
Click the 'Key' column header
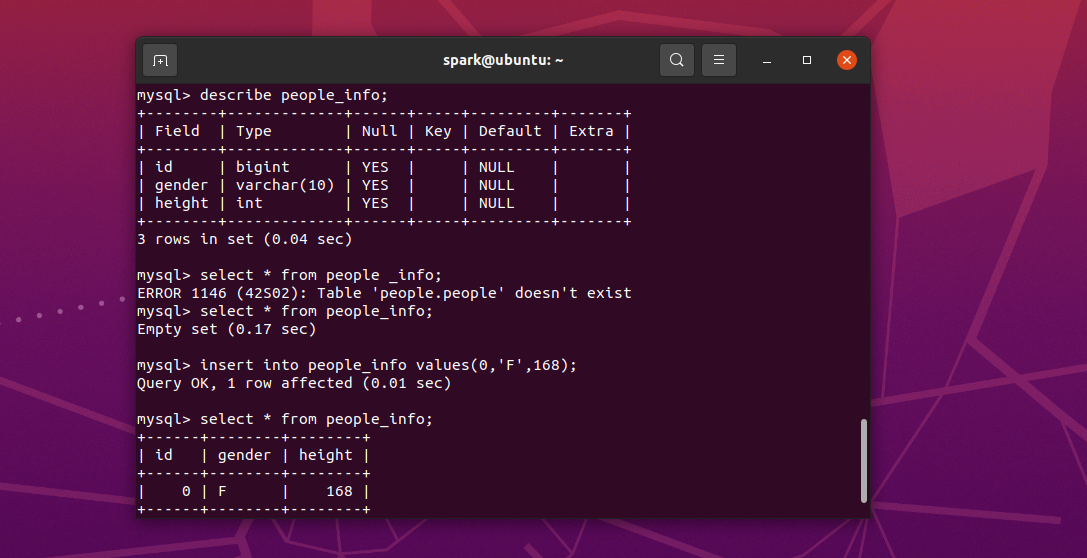click(438, 131)
